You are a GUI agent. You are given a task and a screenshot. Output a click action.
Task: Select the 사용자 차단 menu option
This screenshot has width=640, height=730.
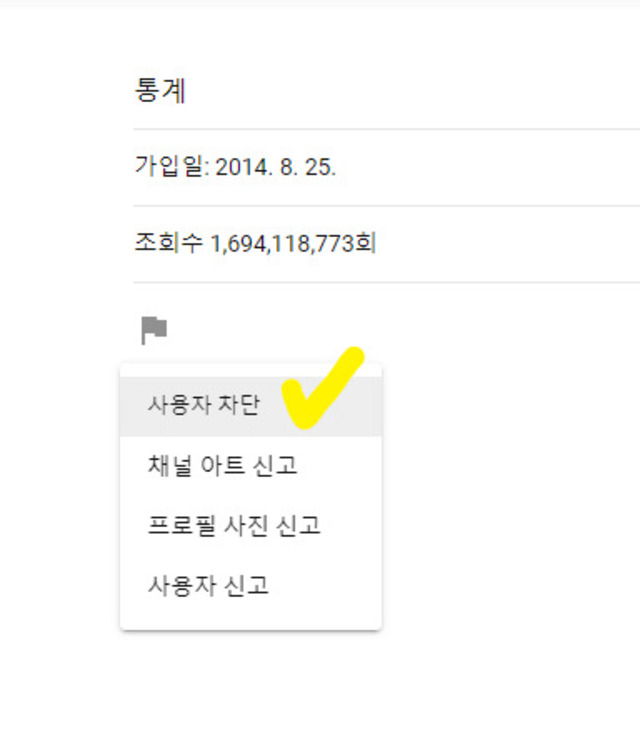[251, 406]
